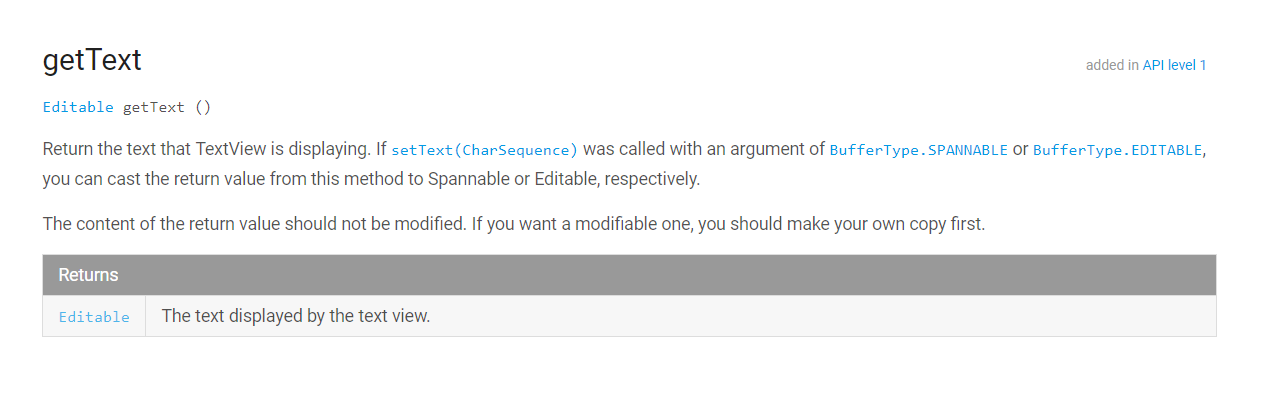Click the getText heading

tap(92, 60)
